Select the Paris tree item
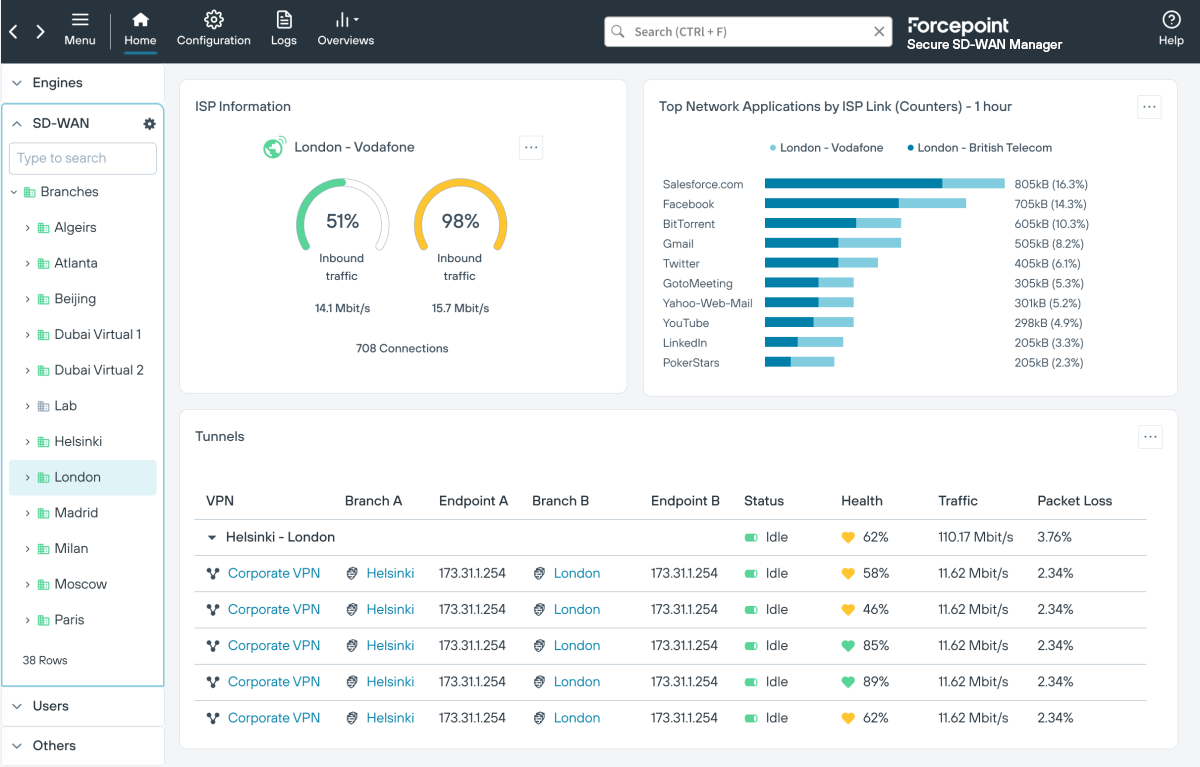 coord(69,620)
